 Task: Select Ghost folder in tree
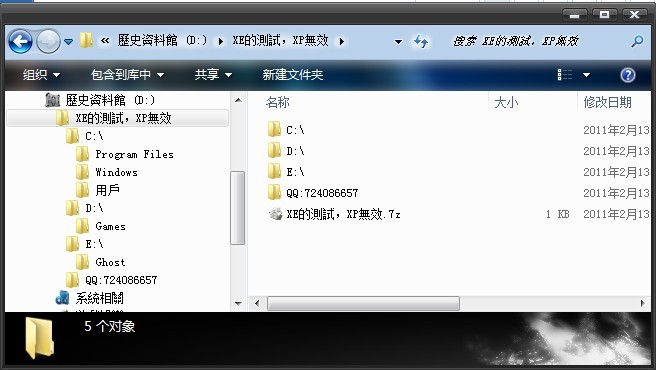tap(110, 262)
